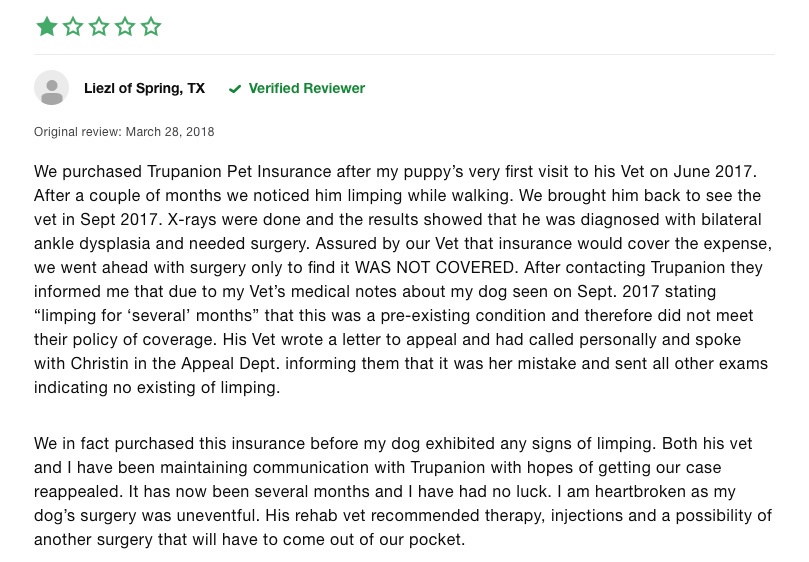The width and height of the screenshot is (809, 562).
Task: Click the Original review date text
Action: click(x=124, y=132)
